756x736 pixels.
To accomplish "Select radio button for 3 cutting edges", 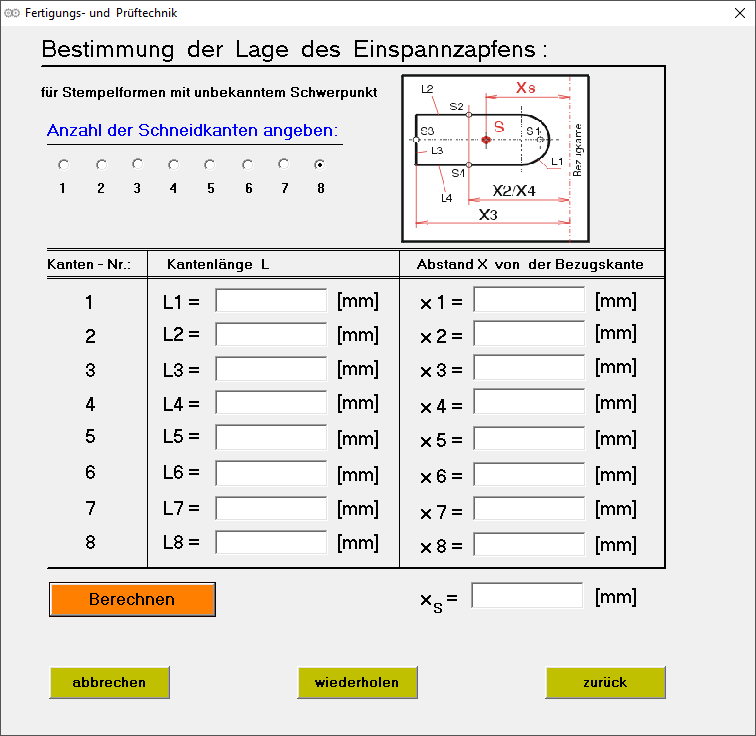I will click(137, 164).
